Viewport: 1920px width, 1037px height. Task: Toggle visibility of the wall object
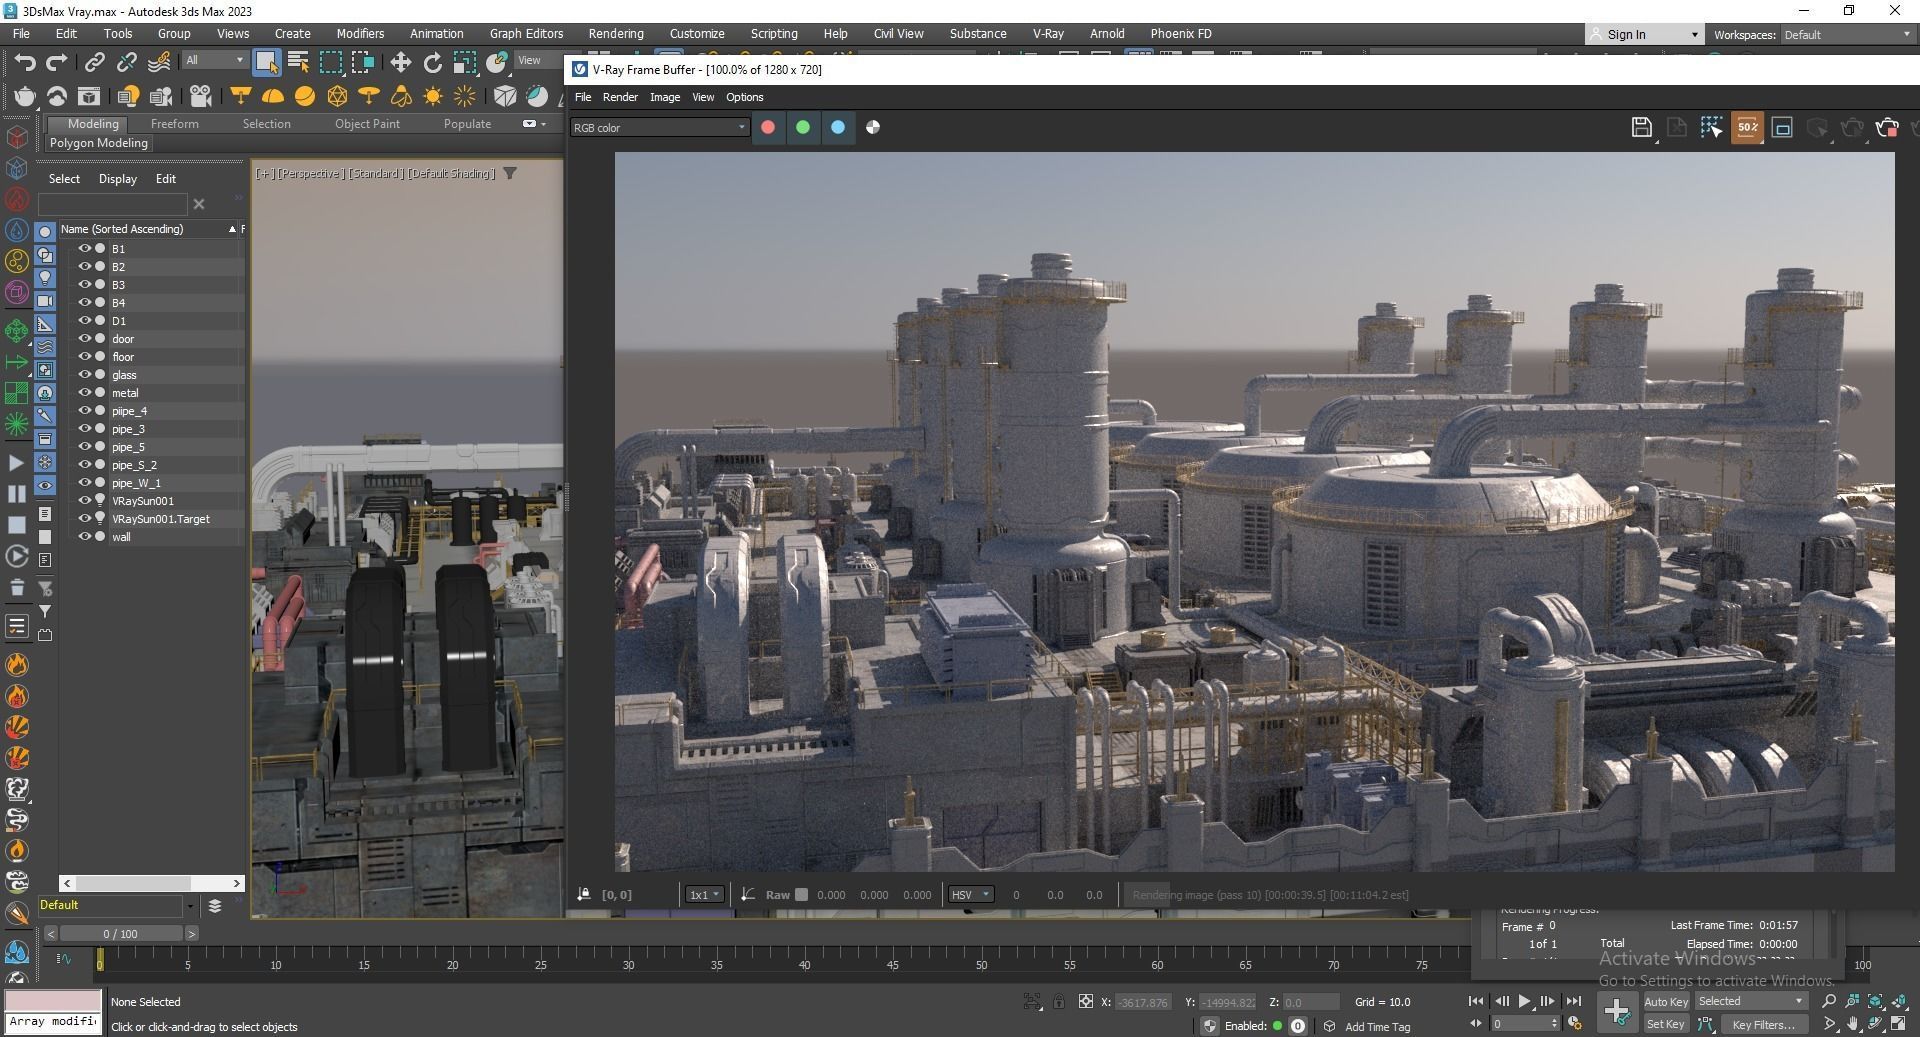coord(85,537)
